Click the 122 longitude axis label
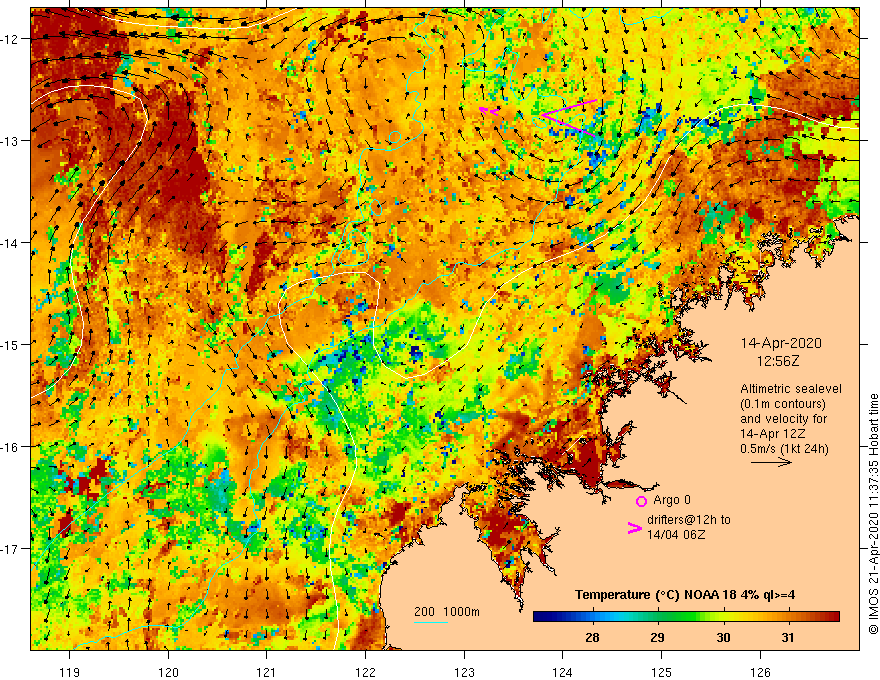The image size is (880, 680). click(x=365, y=672)
